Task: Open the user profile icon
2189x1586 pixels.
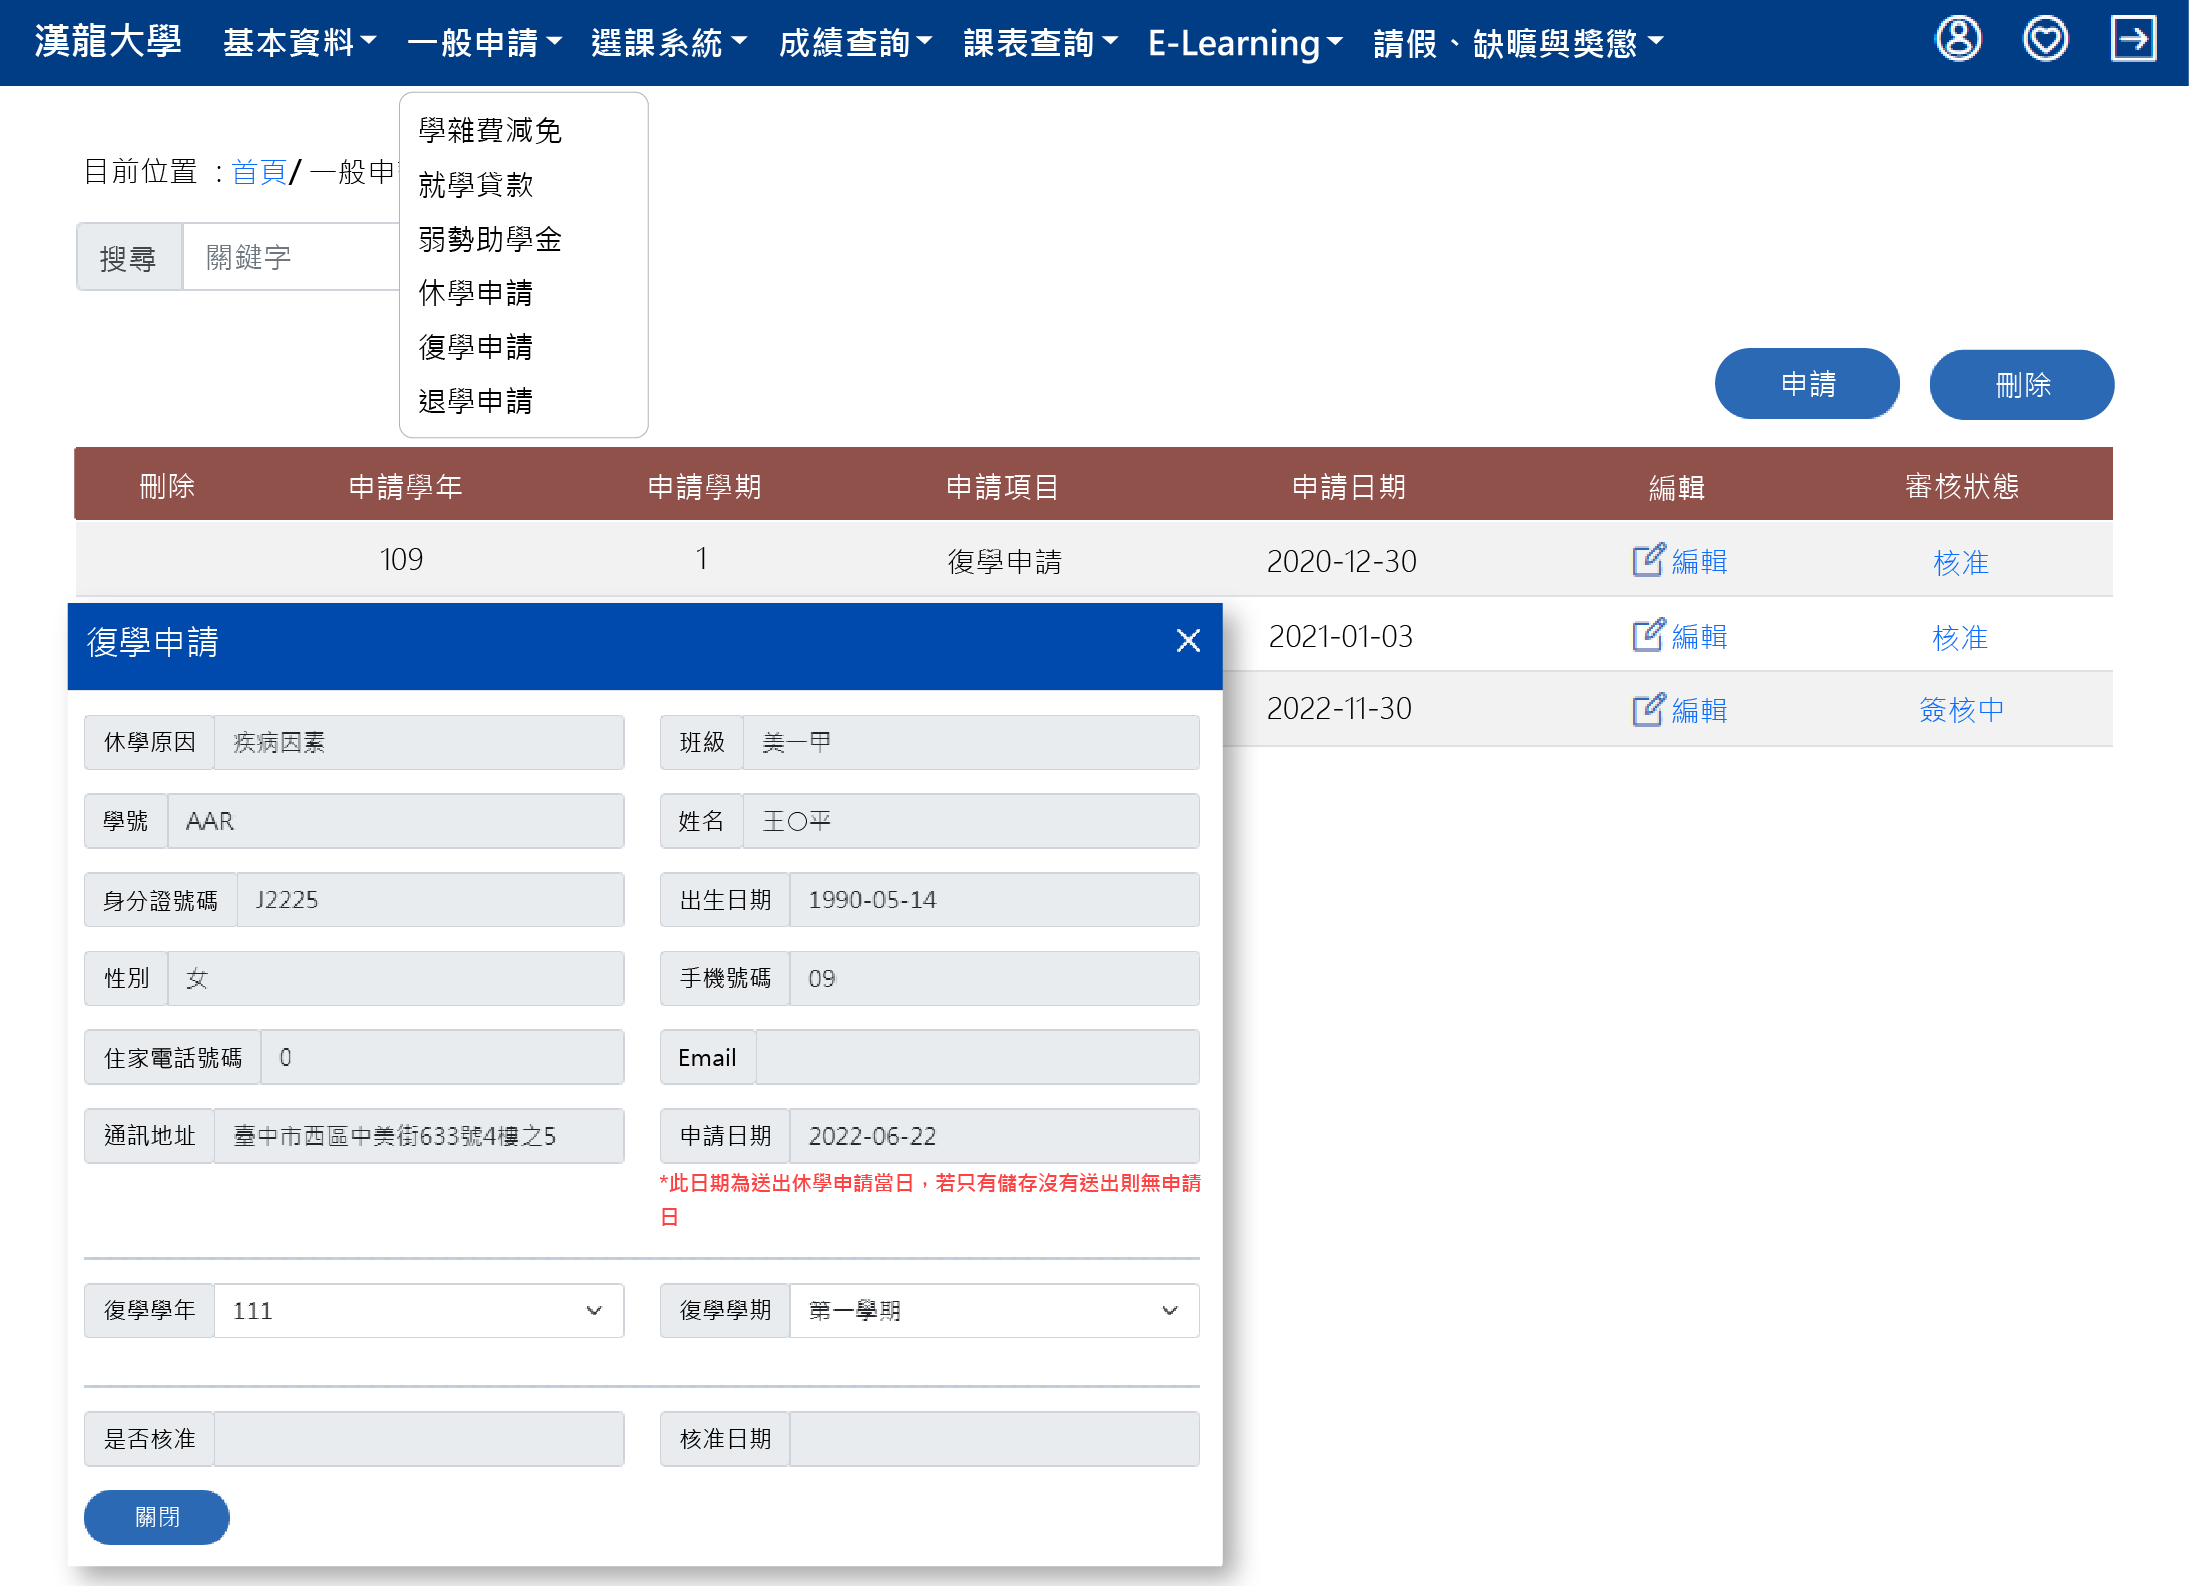Action: 1958,40
